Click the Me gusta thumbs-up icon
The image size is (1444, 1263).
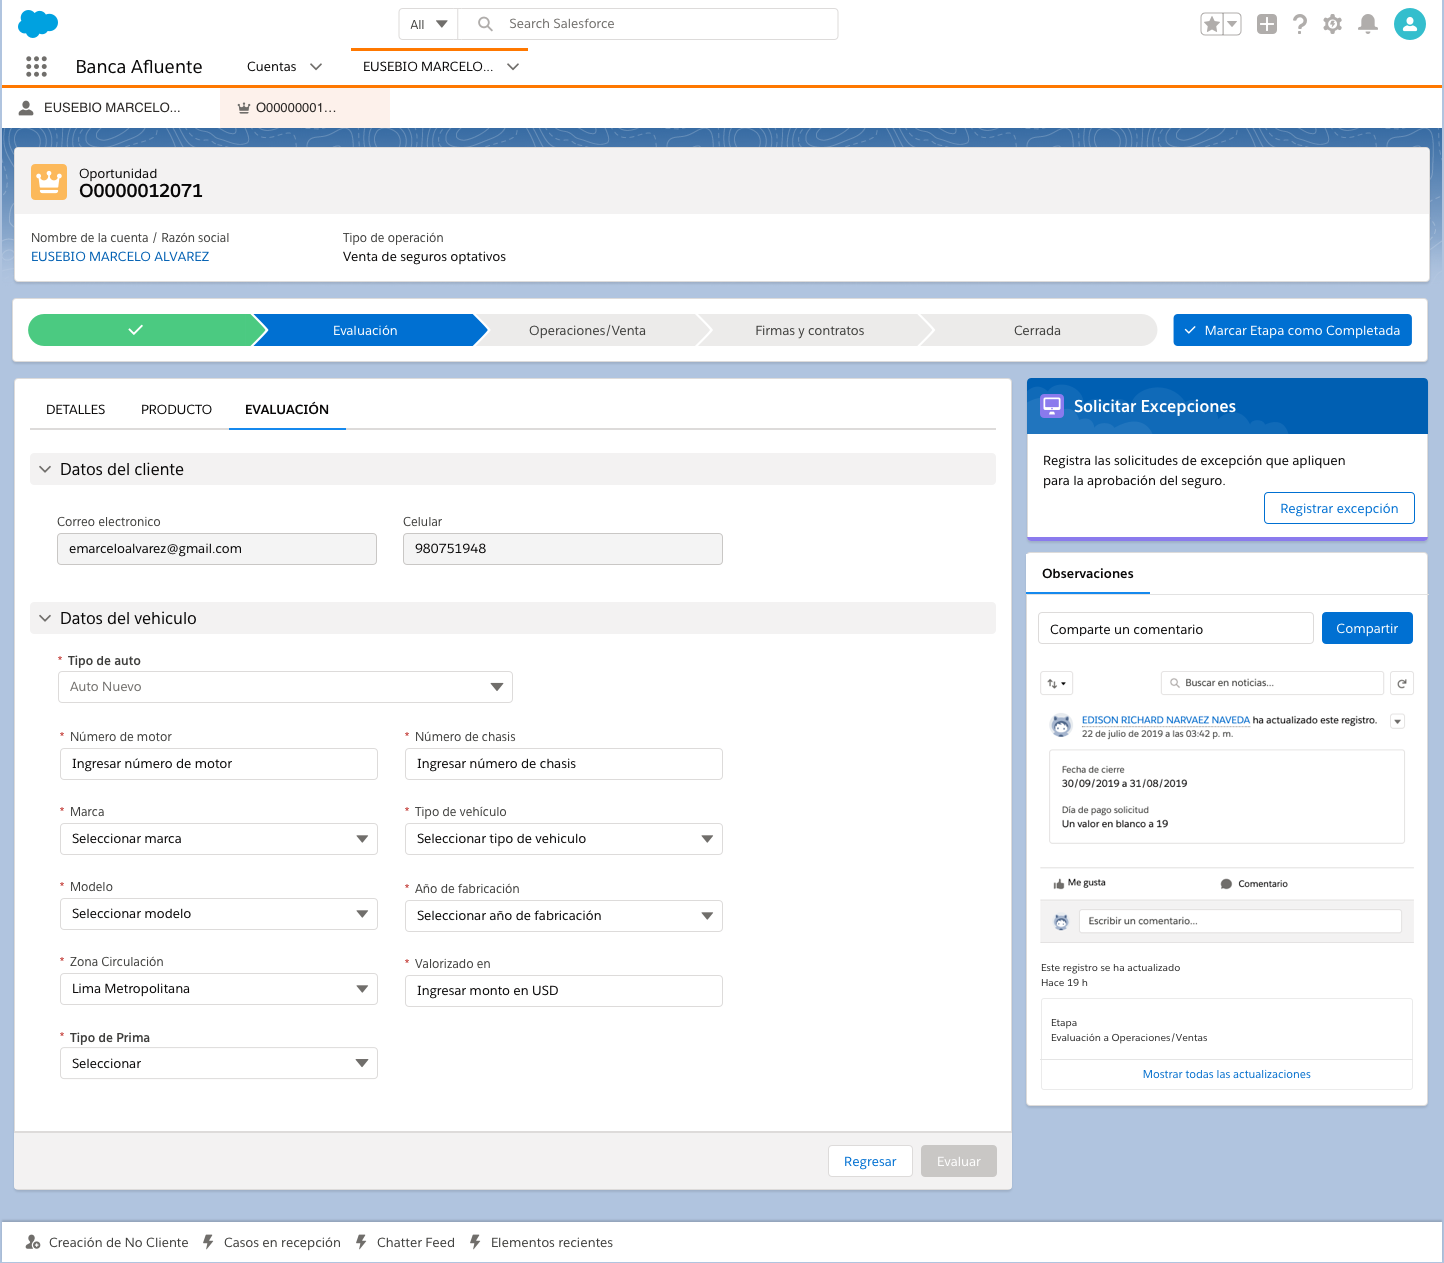pos(1059,884)
